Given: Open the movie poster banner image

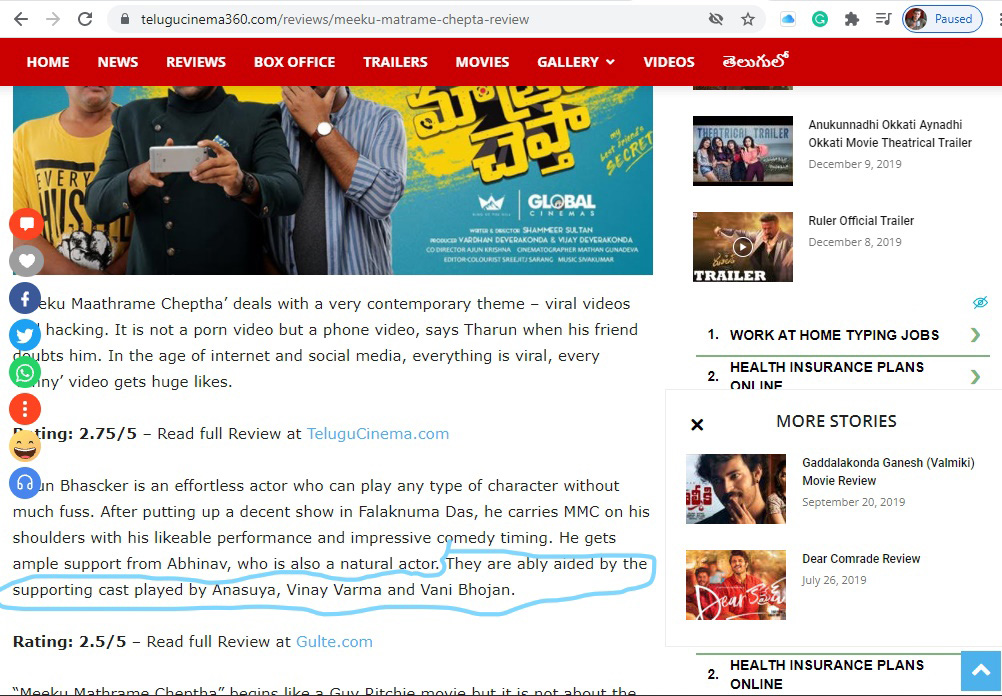Looking at the screenshot, I should (x=333, y=180).
